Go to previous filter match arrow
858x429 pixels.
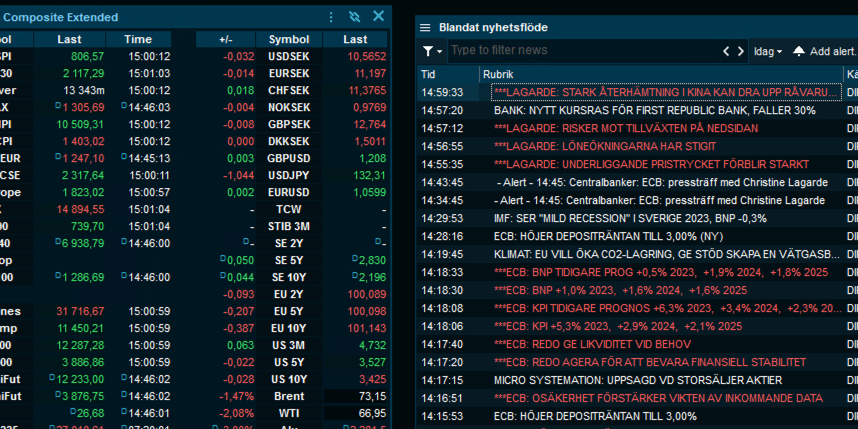click(x=726, y=51)
